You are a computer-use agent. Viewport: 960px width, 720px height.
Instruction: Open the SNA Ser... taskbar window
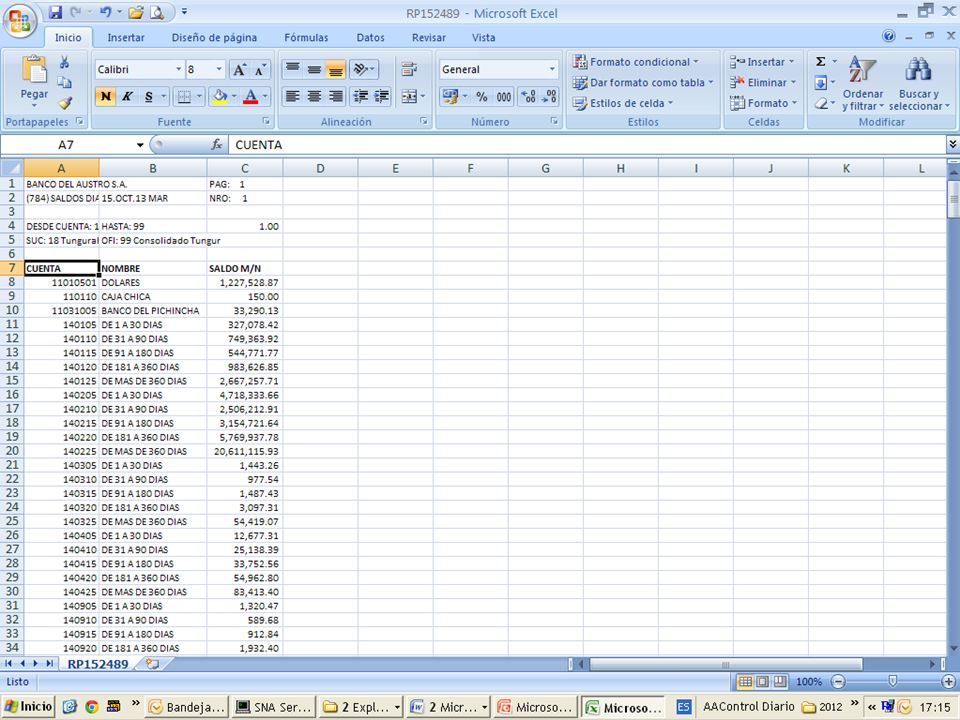tap(275, 707)
